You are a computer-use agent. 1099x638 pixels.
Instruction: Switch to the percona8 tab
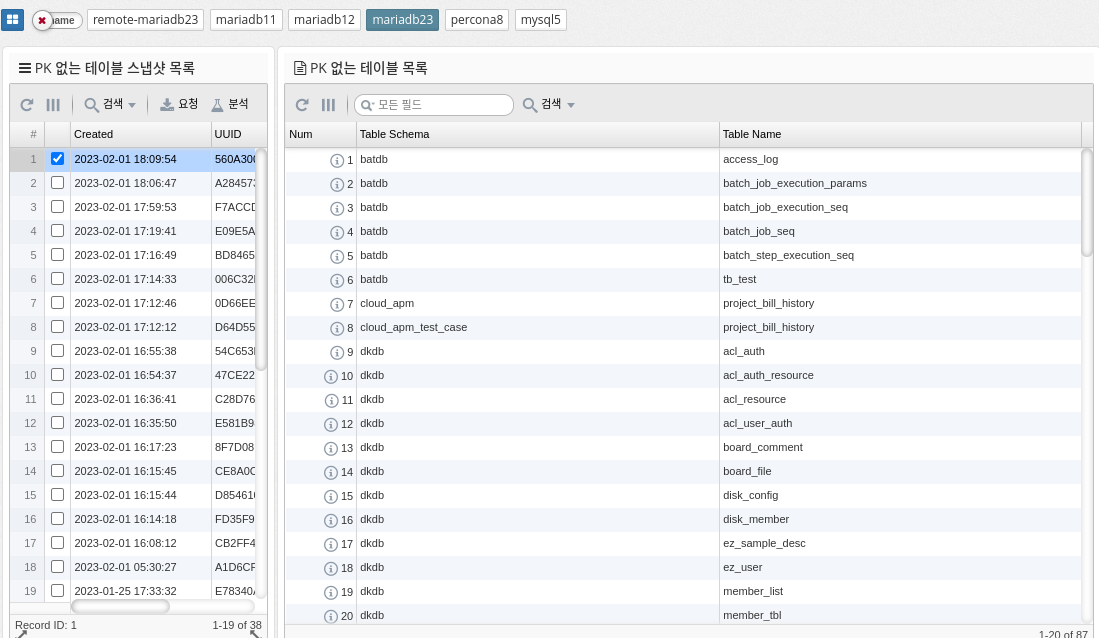coord(477,20)
